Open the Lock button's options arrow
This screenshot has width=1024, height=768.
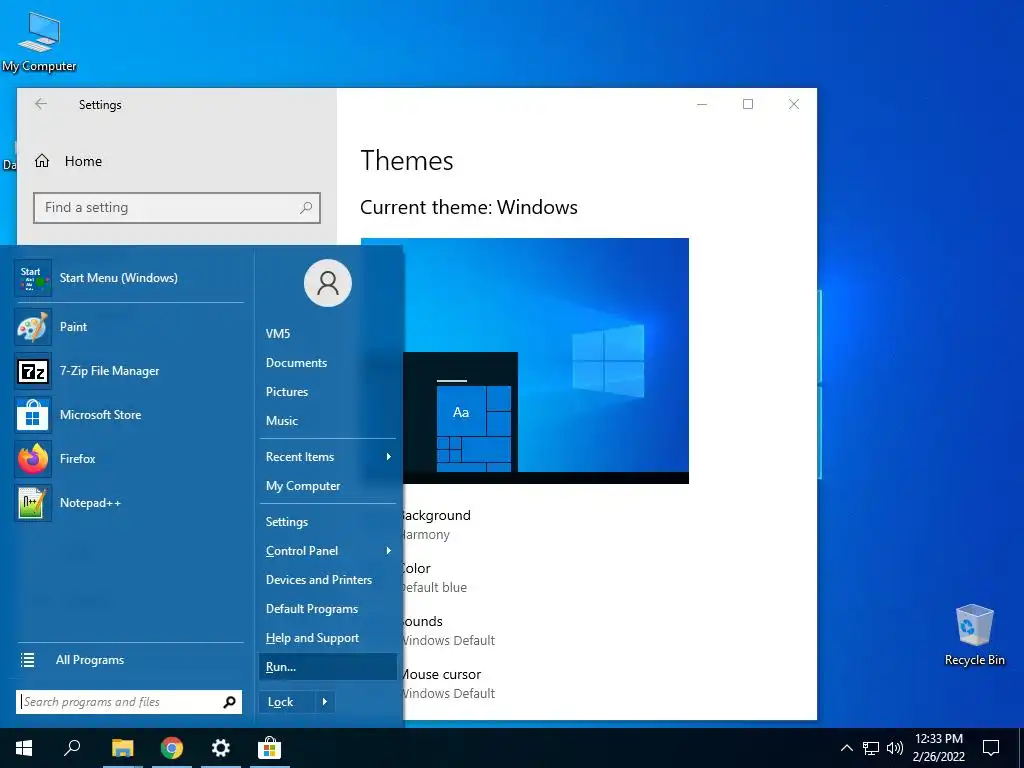point(325,702)
